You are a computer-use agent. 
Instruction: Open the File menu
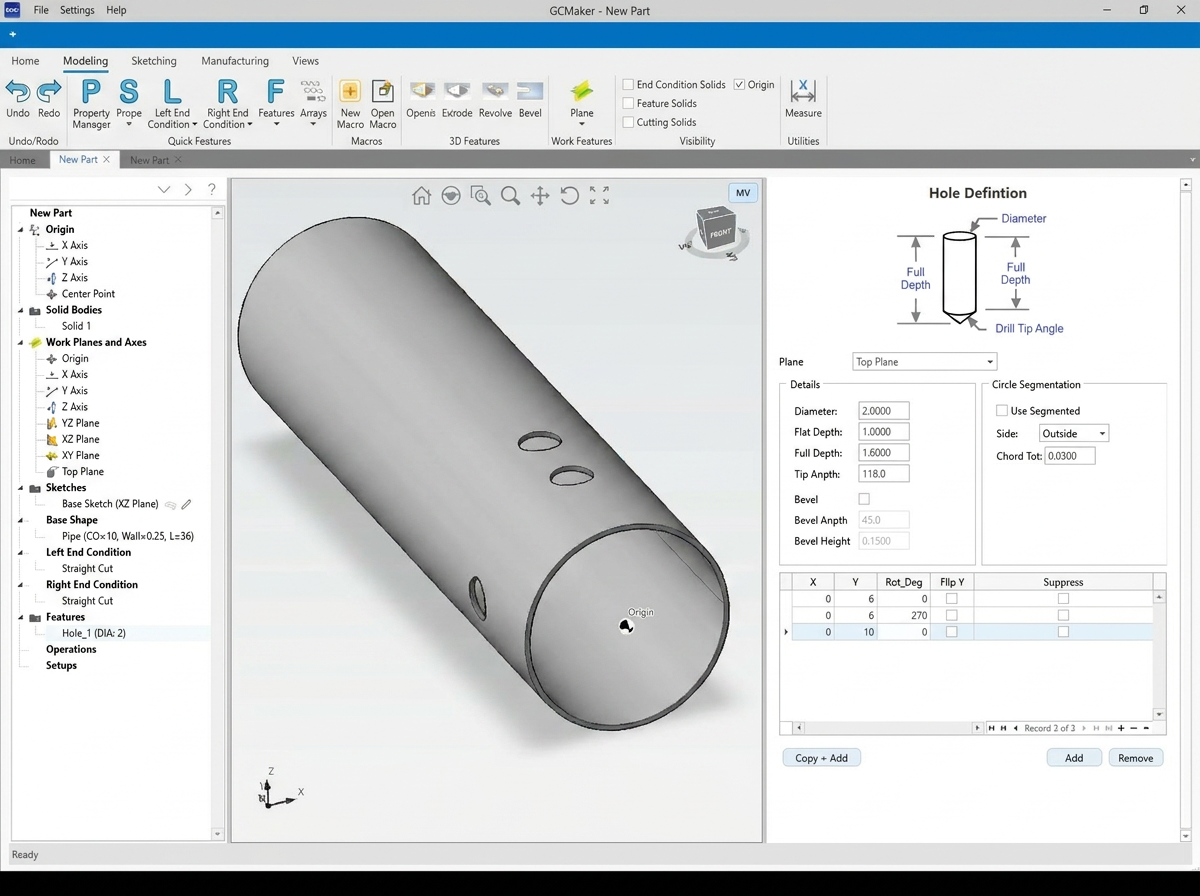tap(41, 10)
